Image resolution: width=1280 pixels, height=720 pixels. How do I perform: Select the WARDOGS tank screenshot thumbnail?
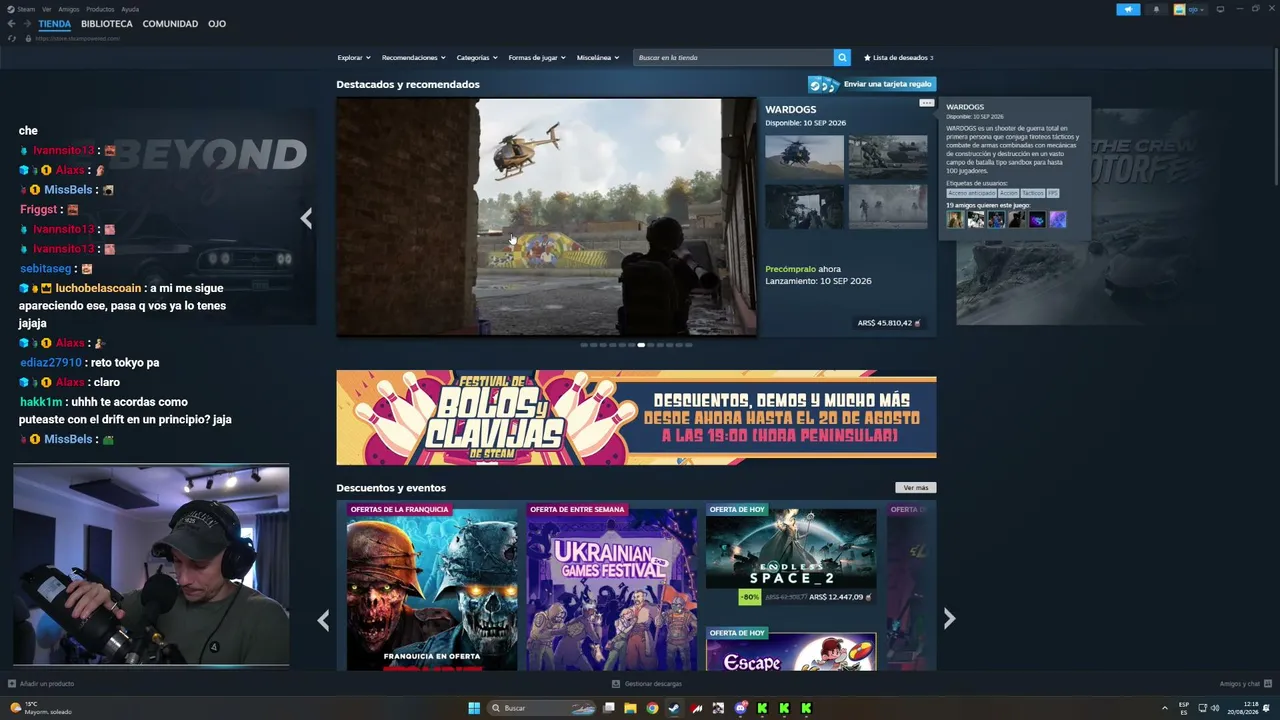pyautogui.click(x=888, y=157)
